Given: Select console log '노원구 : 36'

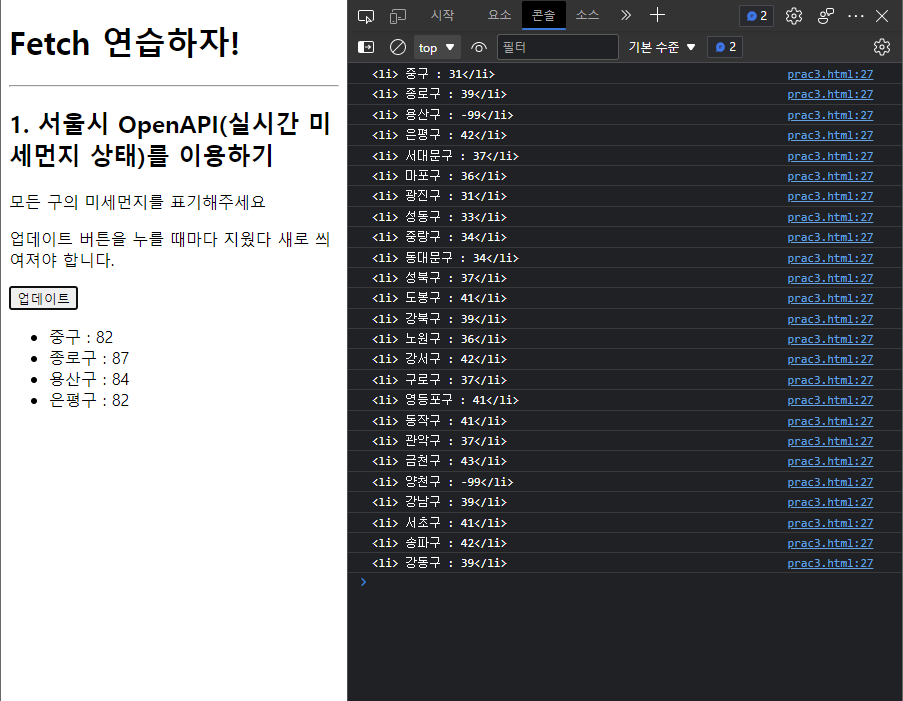Looking at the screenshot, I should 439,339.
